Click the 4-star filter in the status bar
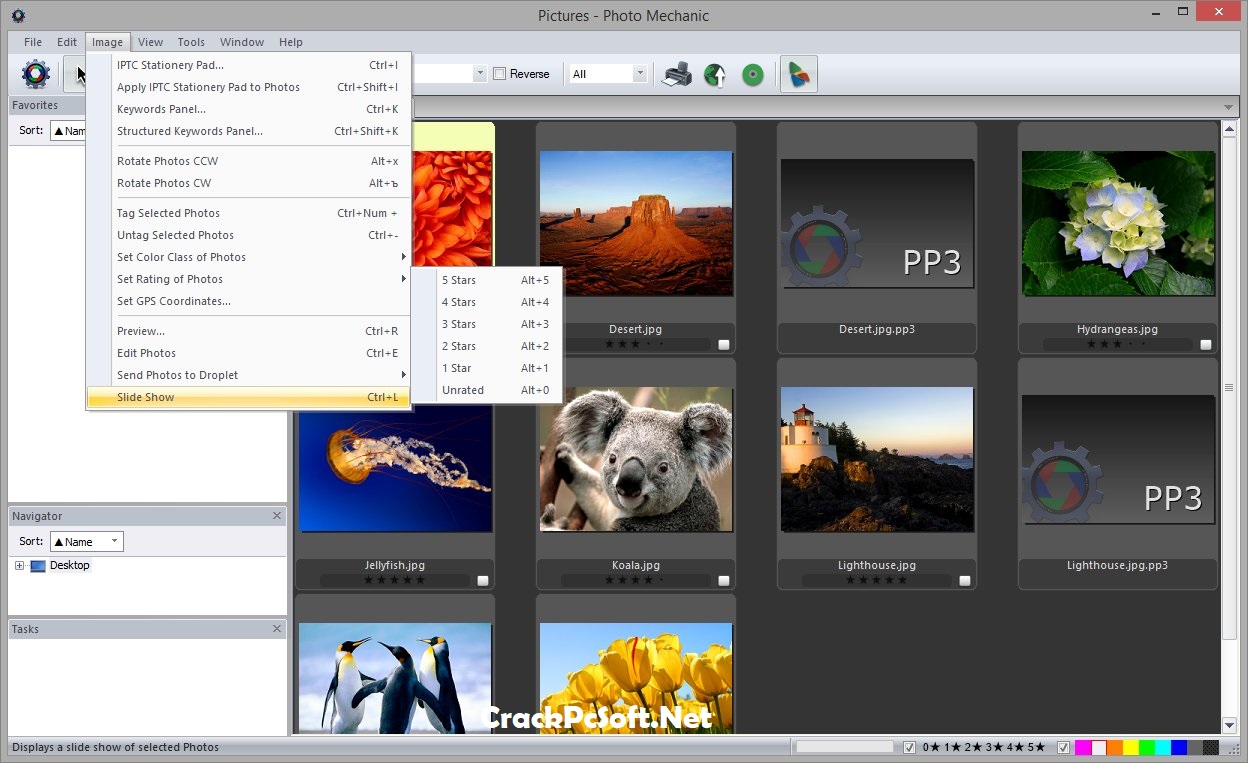 click(x=1015, y=747)
